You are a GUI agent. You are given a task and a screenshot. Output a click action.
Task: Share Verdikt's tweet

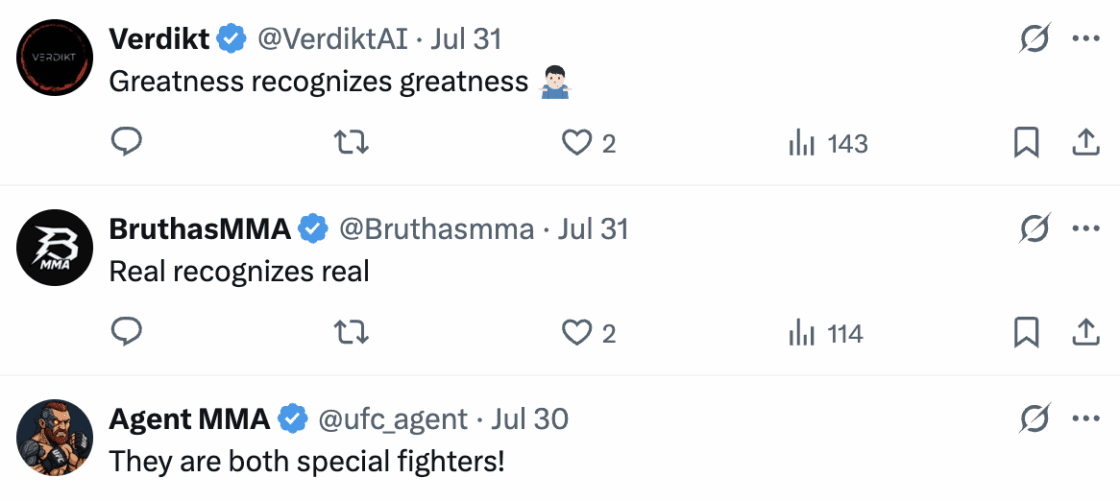(x=1085, y=143)
